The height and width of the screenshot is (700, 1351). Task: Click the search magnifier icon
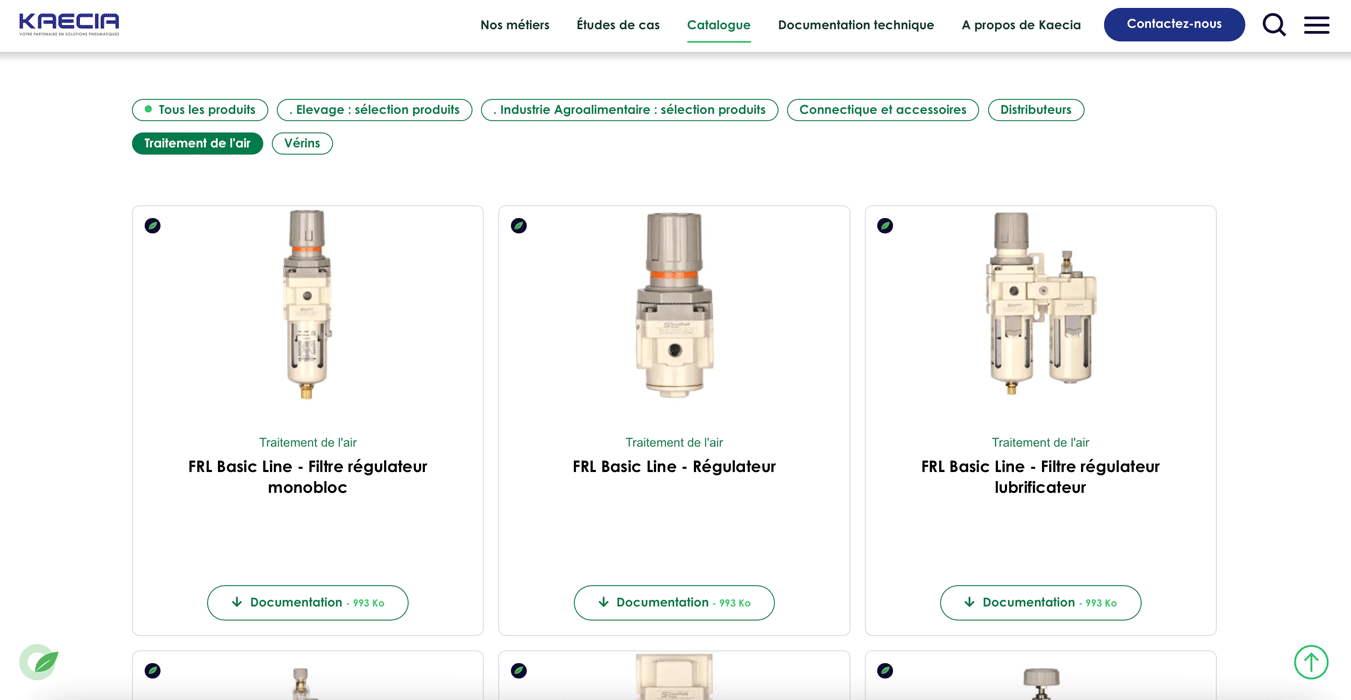[1273, 25]
